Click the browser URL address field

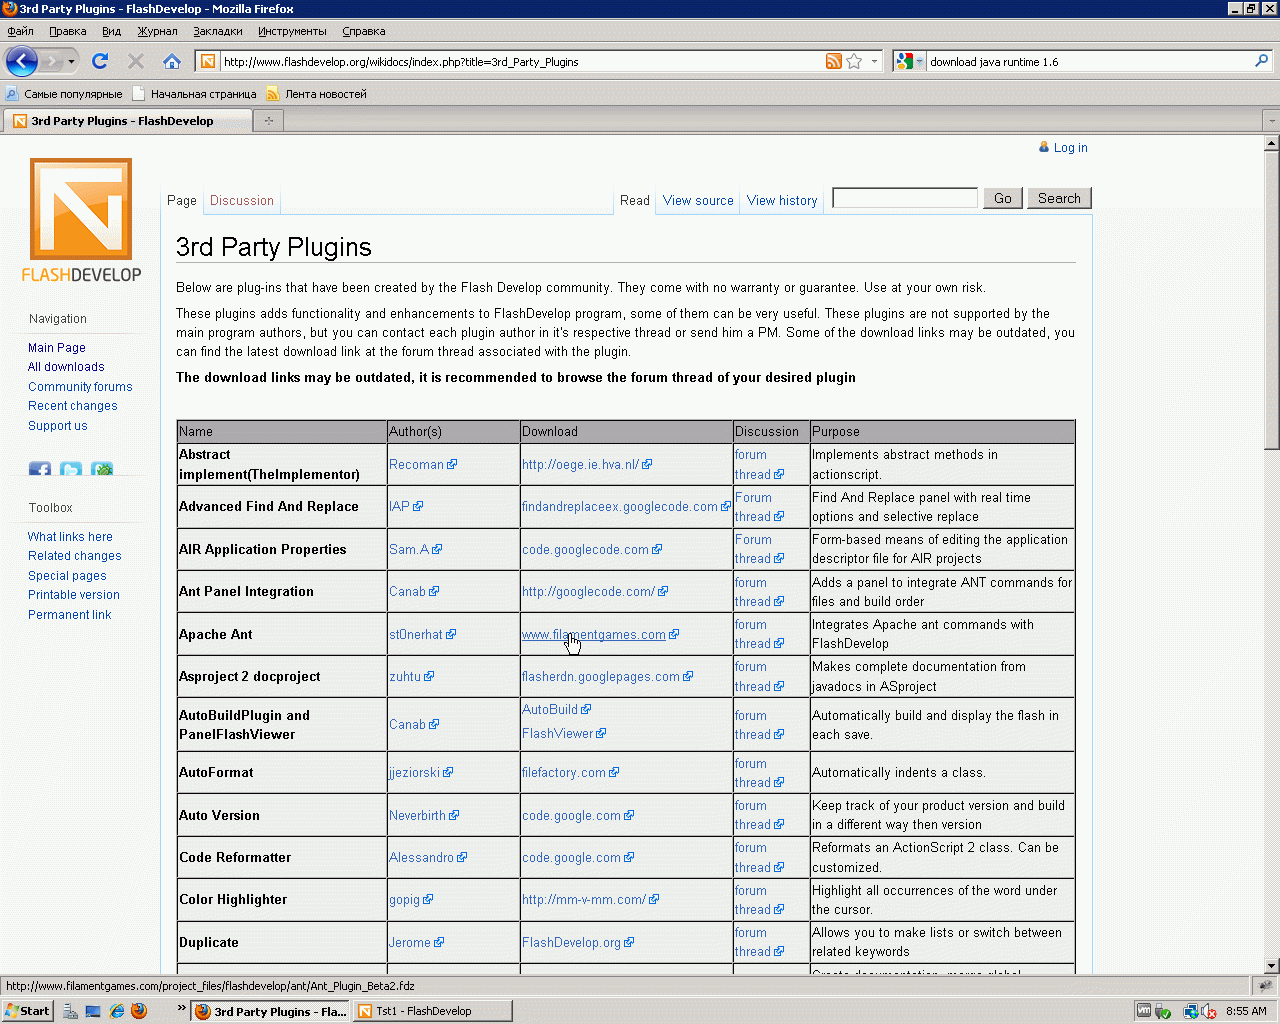[x=520, y=62]
